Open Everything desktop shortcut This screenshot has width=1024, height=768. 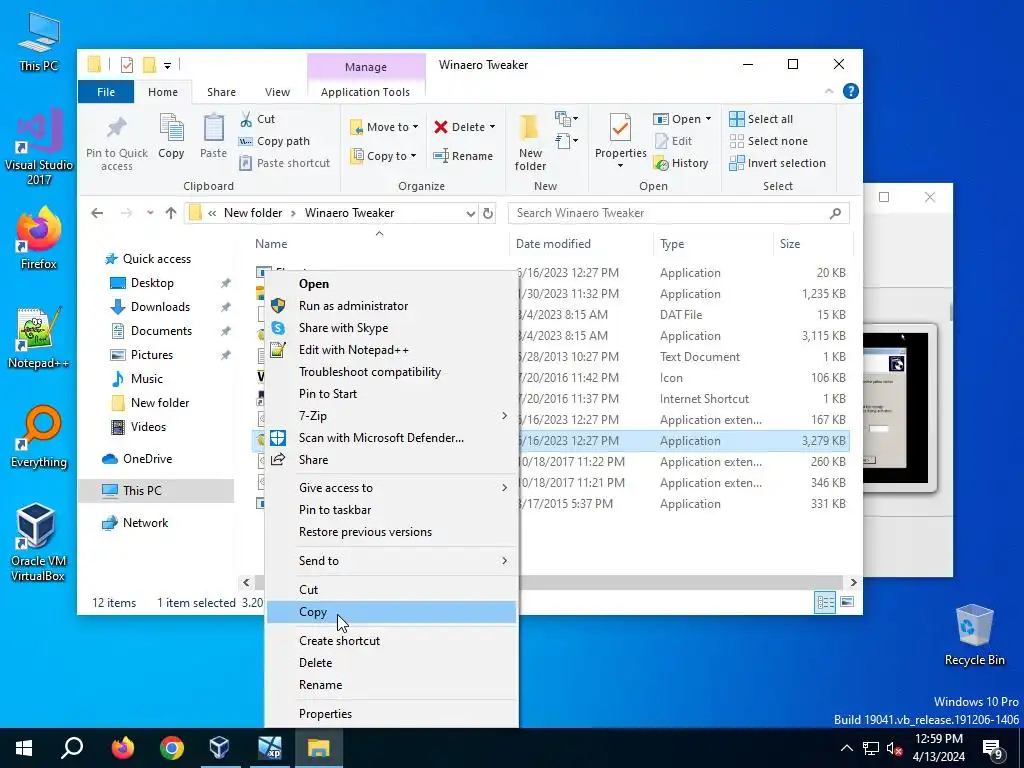pyautogui.click(x=39, y=437)
